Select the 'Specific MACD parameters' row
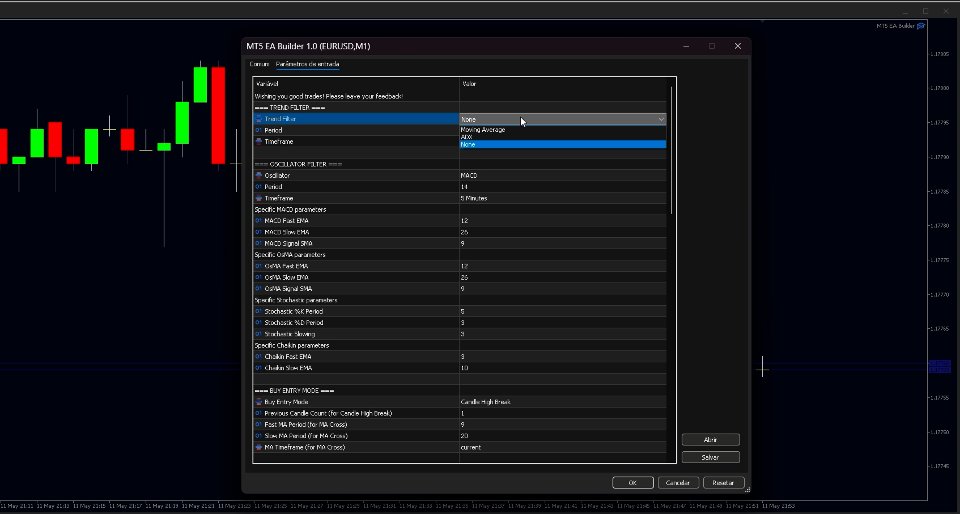 click(x=460, y=210)
